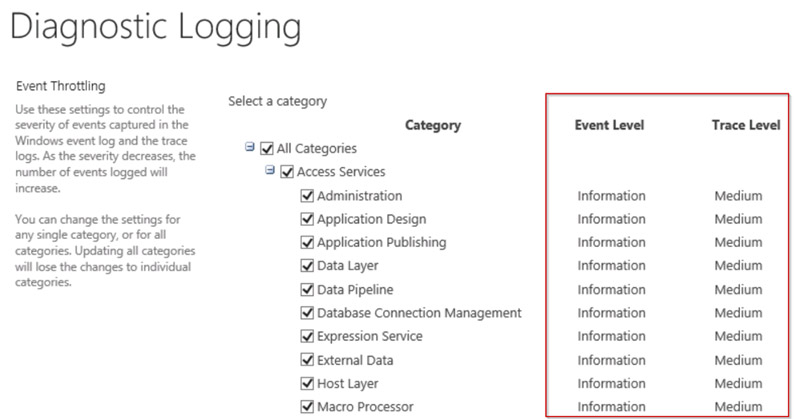Toggle the Expression Service checkbox
Screen dimensions: 800x419
point(307,337)
